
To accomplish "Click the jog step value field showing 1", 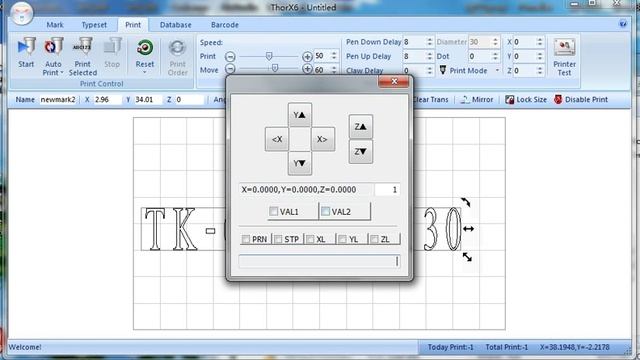I will coord(387,190).
